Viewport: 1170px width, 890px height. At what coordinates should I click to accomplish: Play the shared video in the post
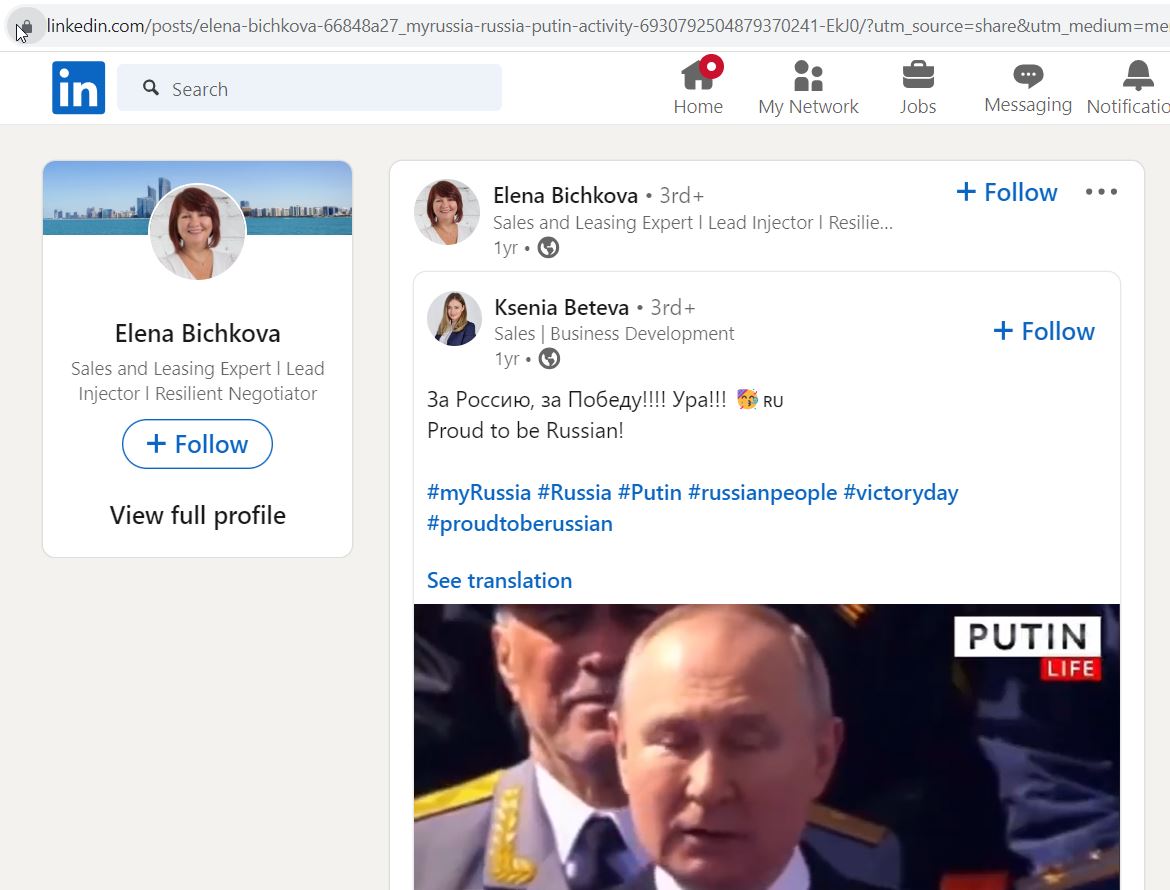tap(767, 747)
